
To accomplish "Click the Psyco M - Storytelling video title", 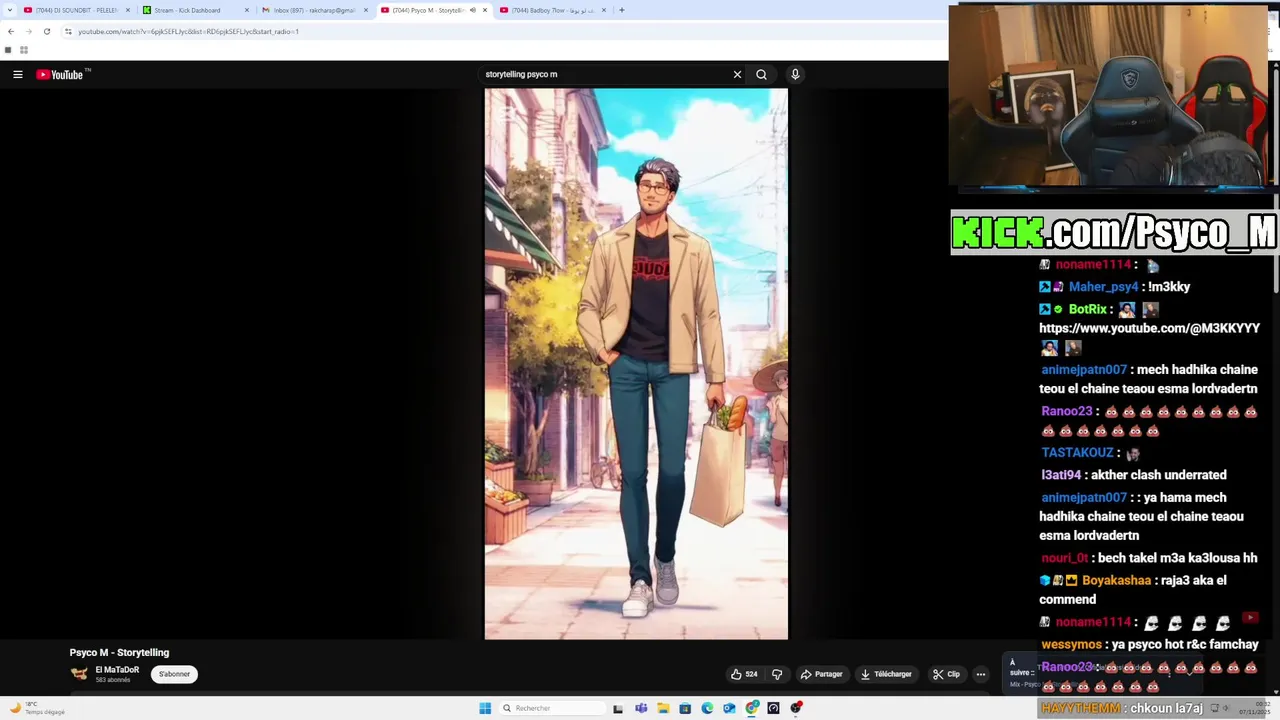I will (x=119, y=652).
